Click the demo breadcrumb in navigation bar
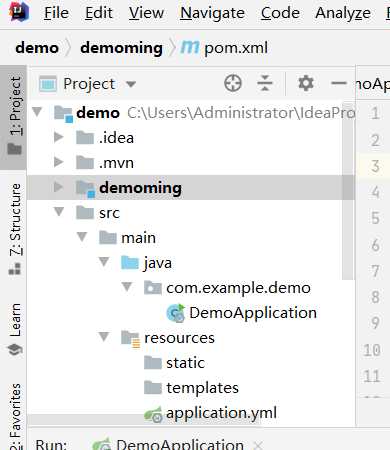 [x=37, y=48]
